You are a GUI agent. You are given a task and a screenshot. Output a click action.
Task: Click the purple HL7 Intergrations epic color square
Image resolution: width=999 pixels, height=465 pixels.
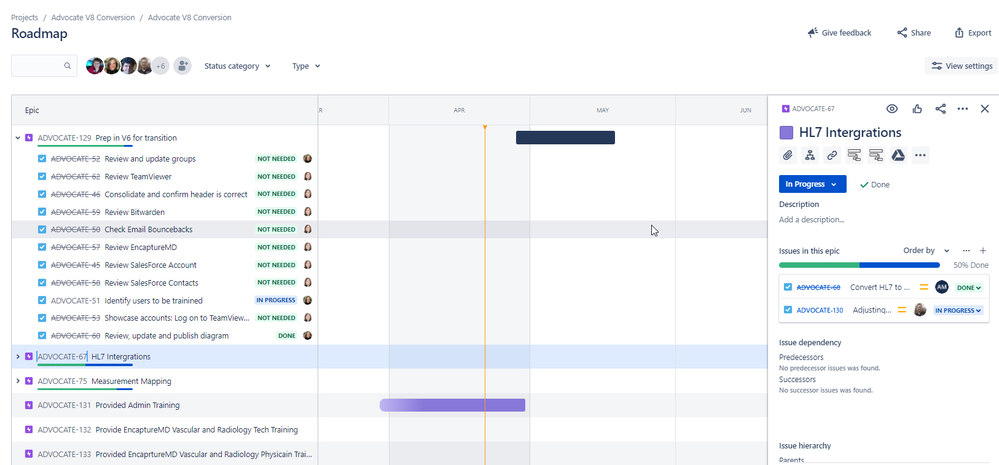point(786,132)
